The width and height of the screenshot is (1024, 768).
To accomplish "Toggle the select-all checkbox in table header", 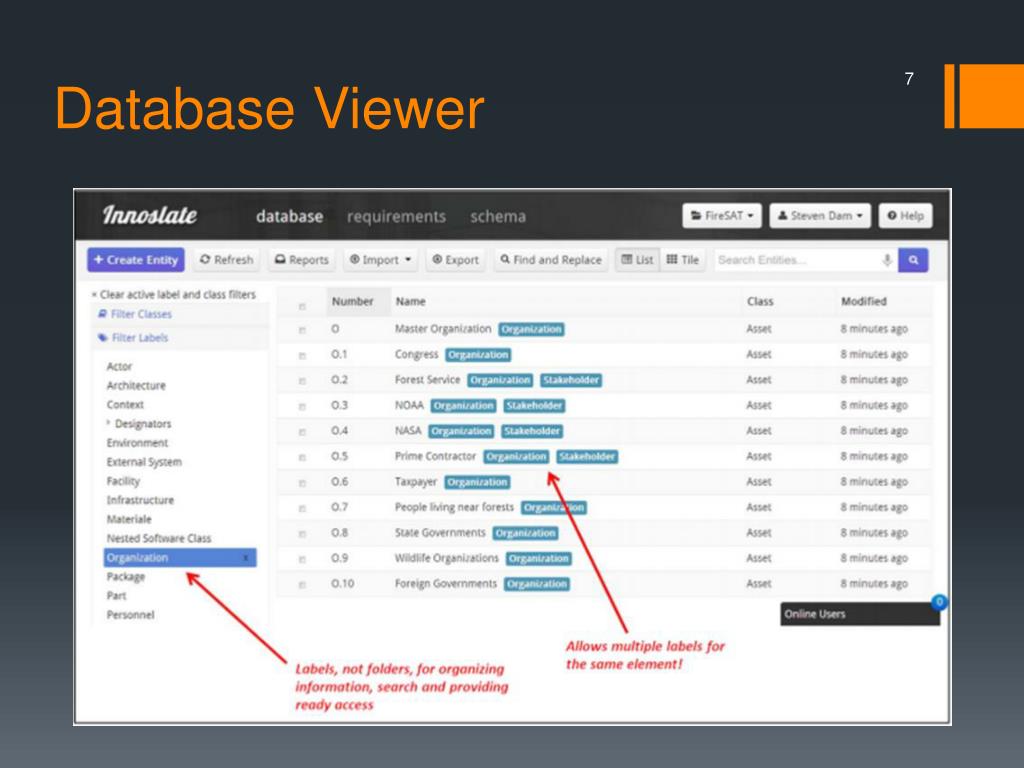I will [302, 306].
